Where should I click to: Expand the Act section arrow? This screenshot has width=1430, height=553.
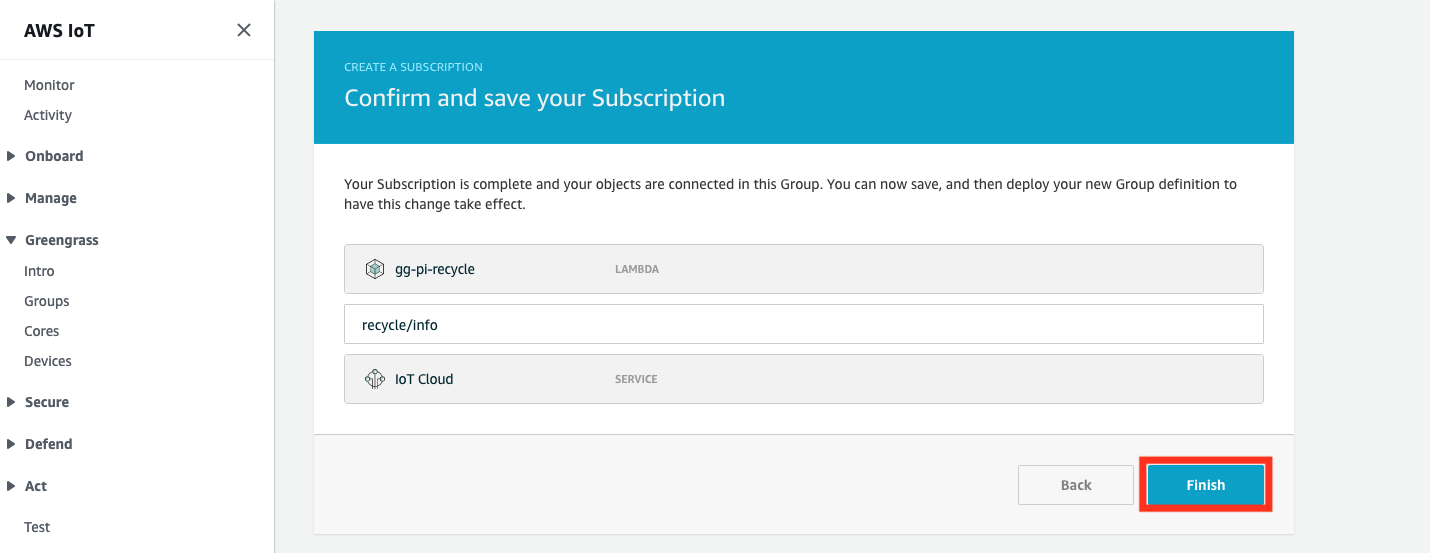click(11, 486)
